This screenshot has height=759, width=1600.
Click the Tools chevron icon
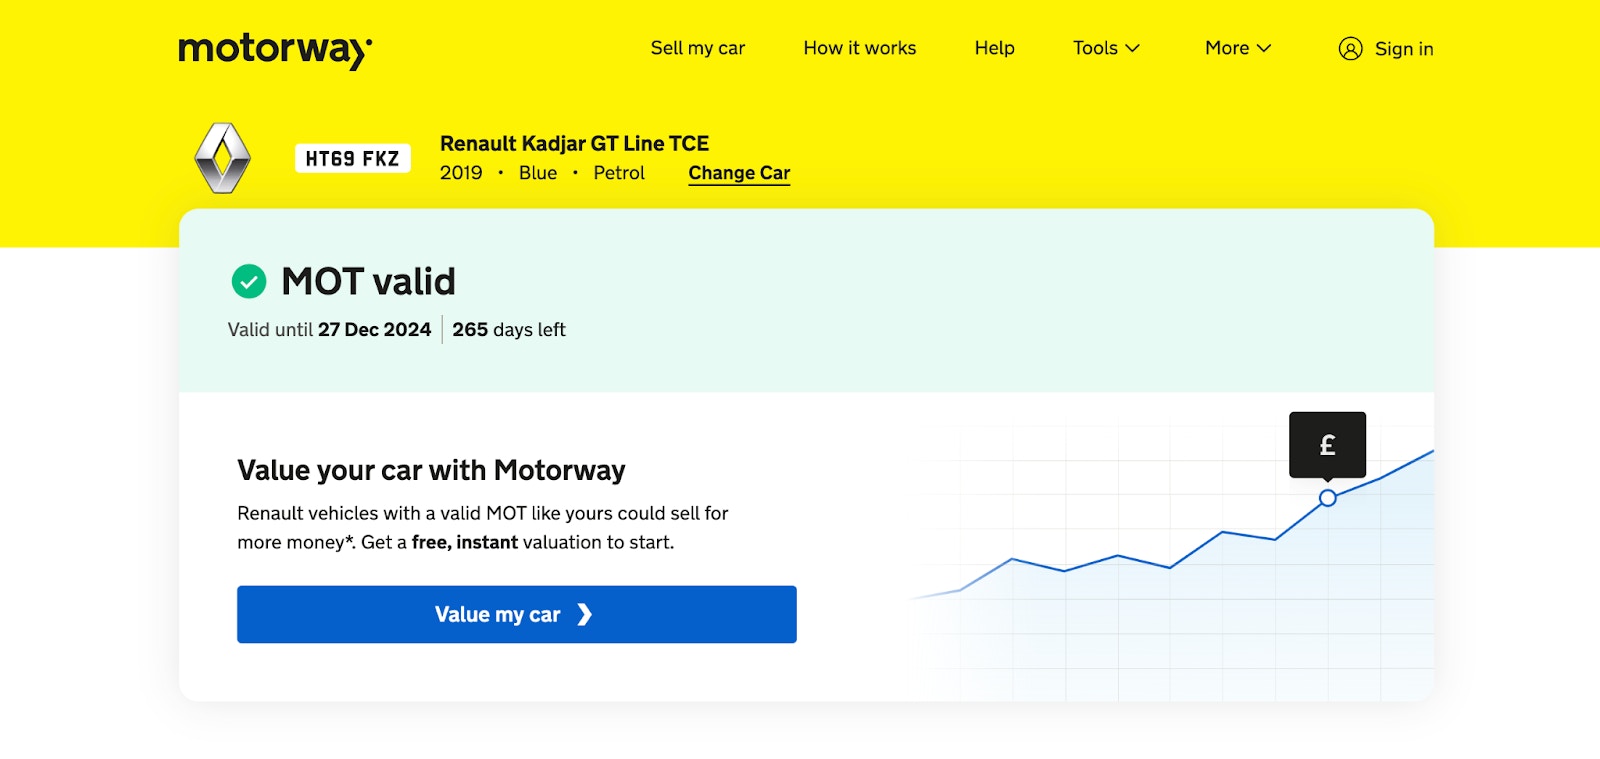pyautogui.click(x=1131, y=48)
